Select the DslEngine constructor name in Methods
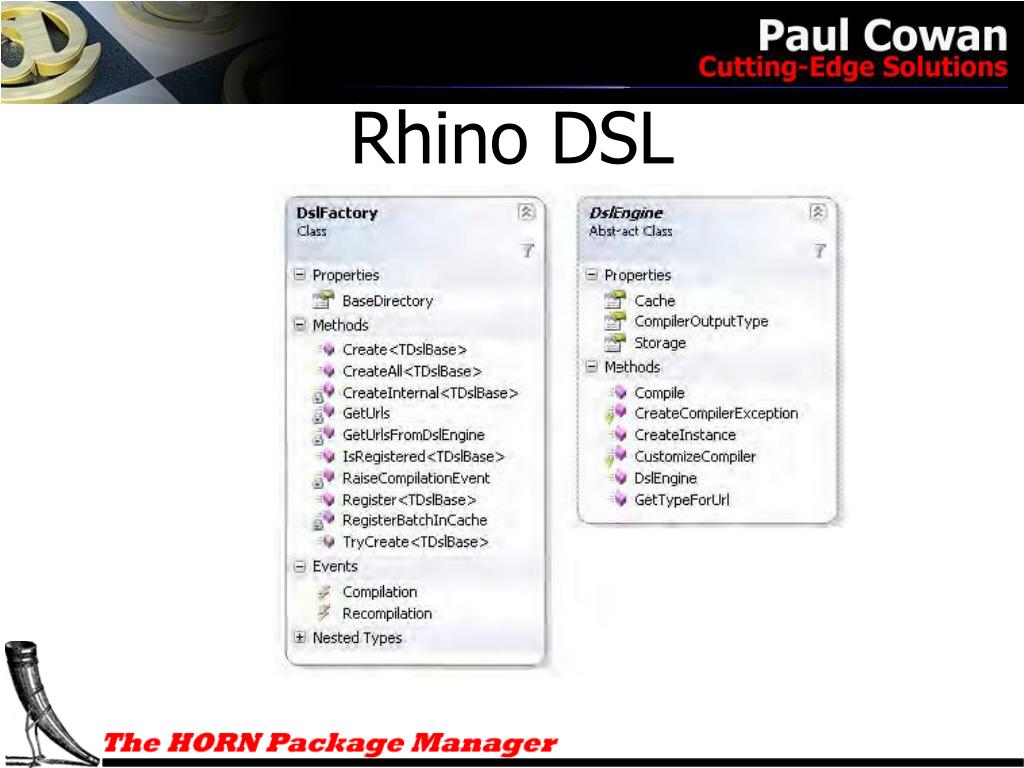This screenshot has height=768, width=1024. click(x=665, y=479)
